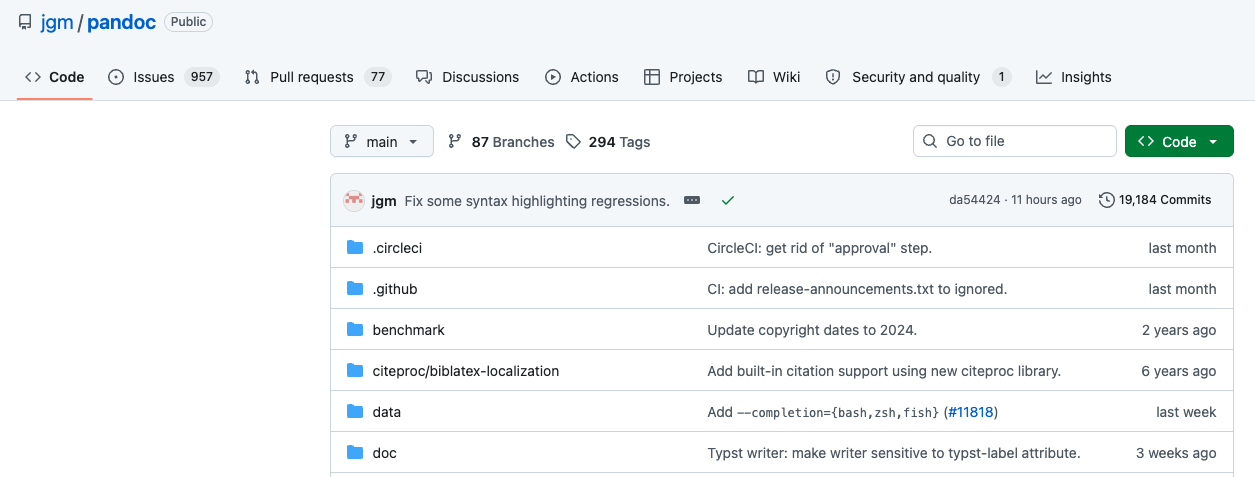
Task: Click the folder icon for doc
Action: 355,452
